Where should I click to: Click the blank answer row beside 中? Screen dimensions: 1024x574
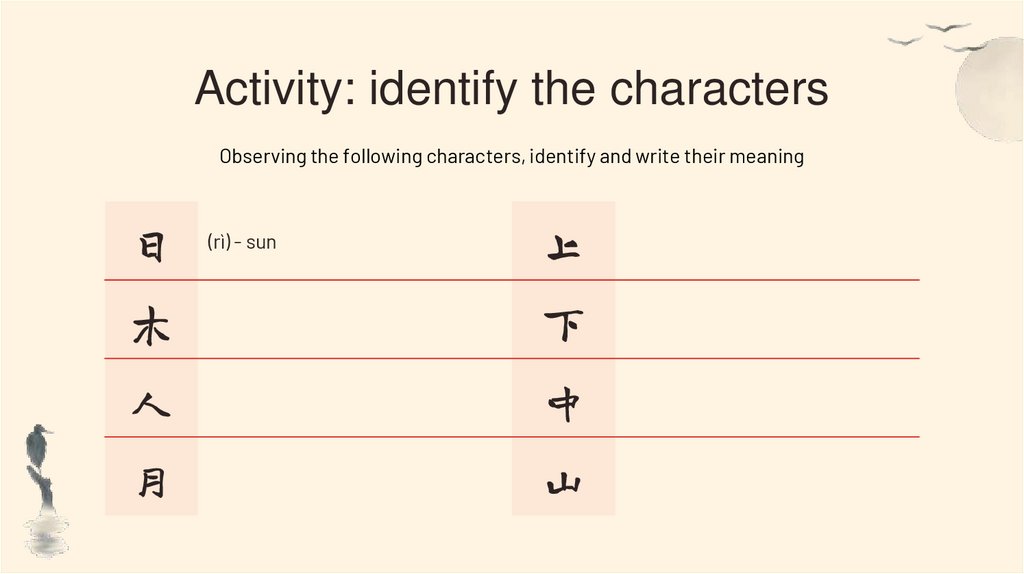[765, 400]
